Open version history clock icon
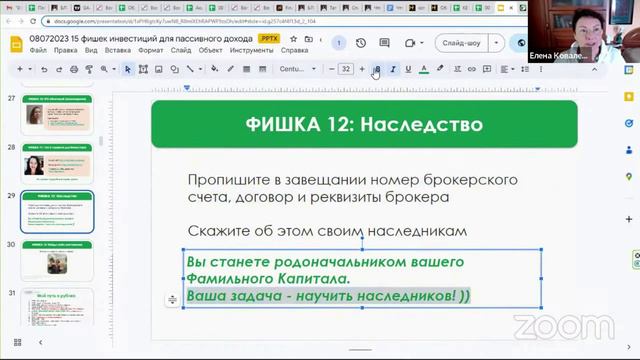 pos(361,43)
